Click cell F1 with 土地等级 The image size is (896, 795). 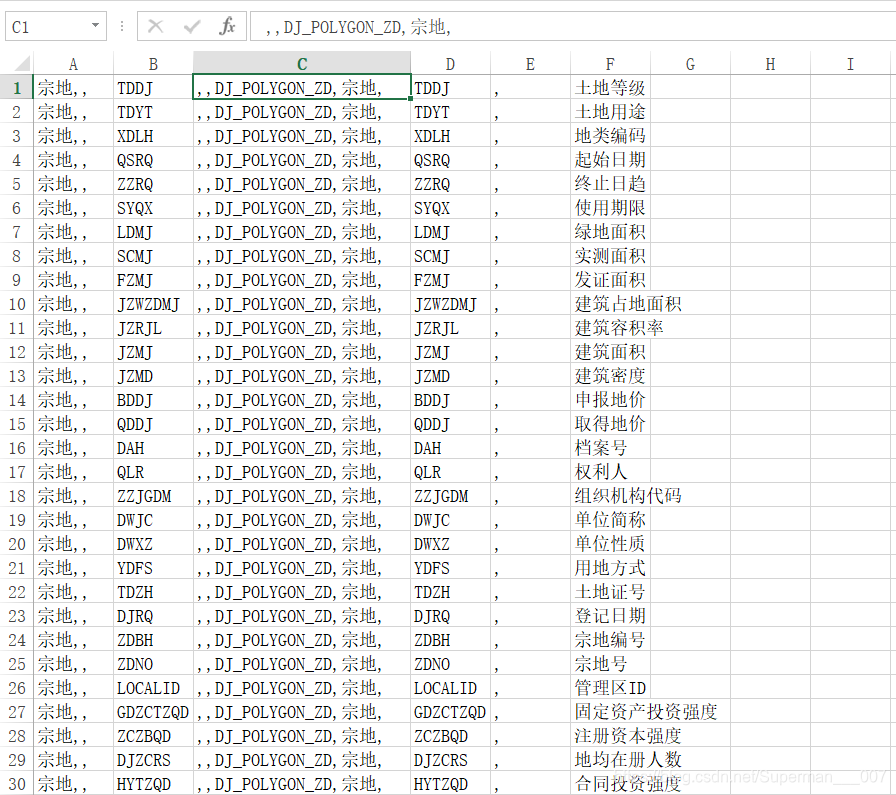[610, 87]
